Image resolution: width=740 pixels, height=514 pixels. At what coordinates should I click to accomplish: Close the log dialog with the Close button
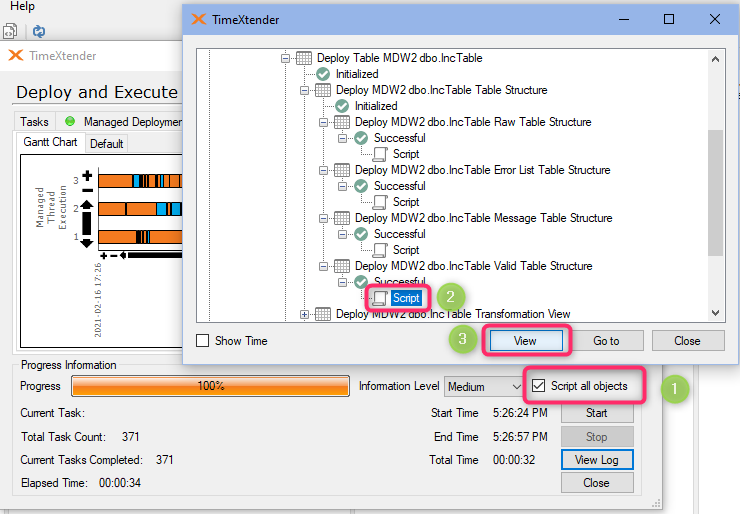(x=688, y=340)
